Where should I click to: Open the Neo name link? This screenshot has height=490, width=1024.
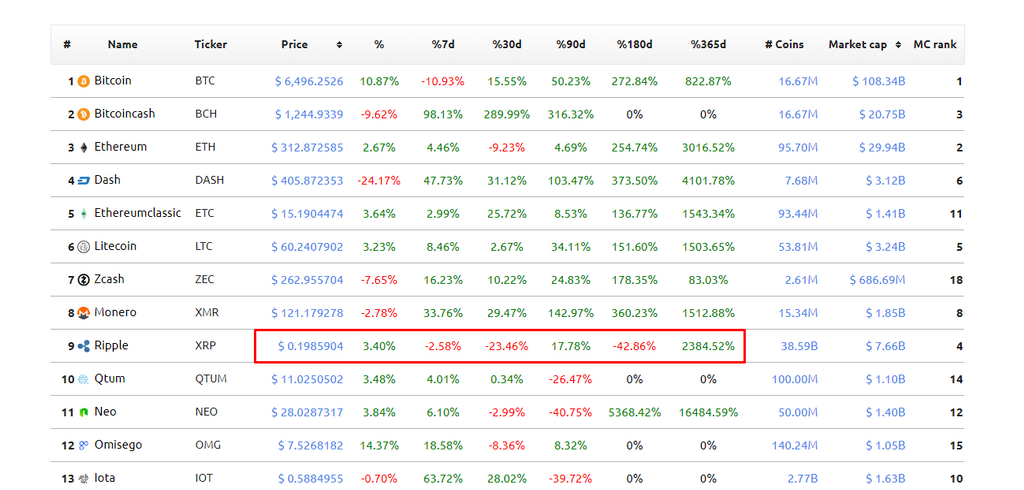[x=105, y=412]
